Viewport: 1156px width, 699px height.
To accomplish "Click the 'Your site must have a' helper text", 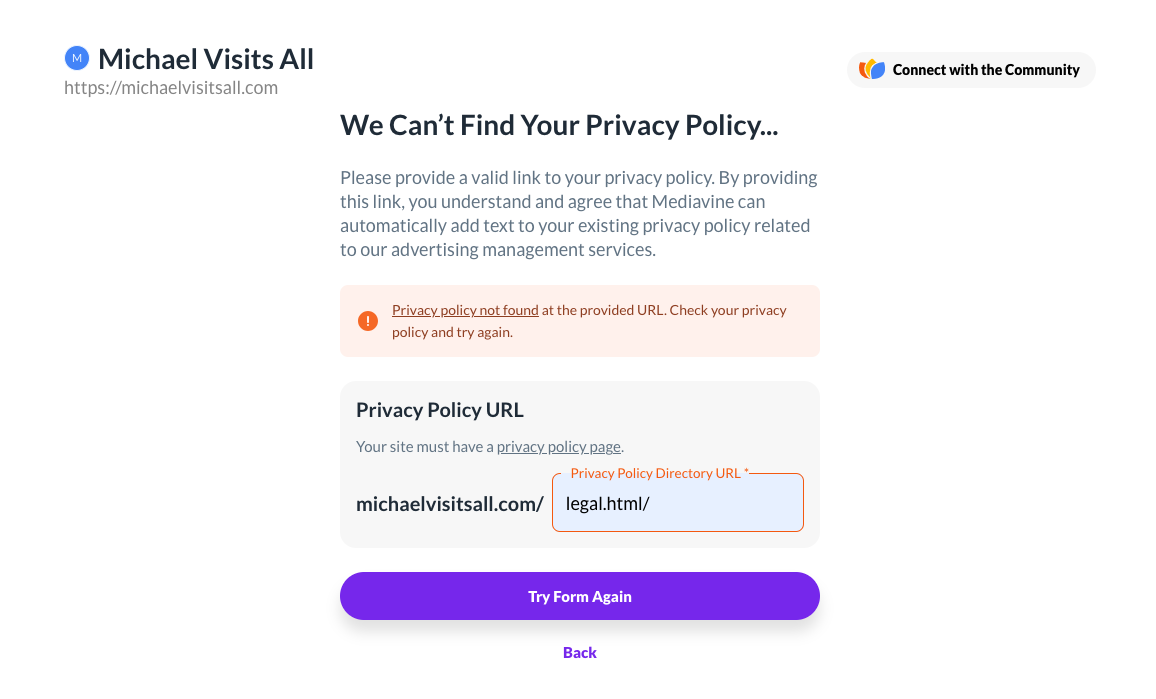I will [425, 447].
